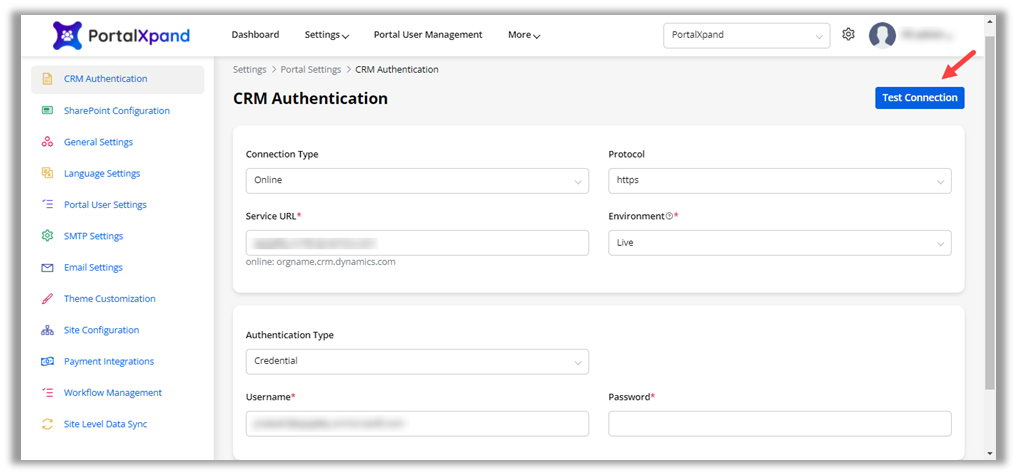1017x475 pixels.
Task: Expand the Authentication Type dropdown
Action: [x=417, y=361]
